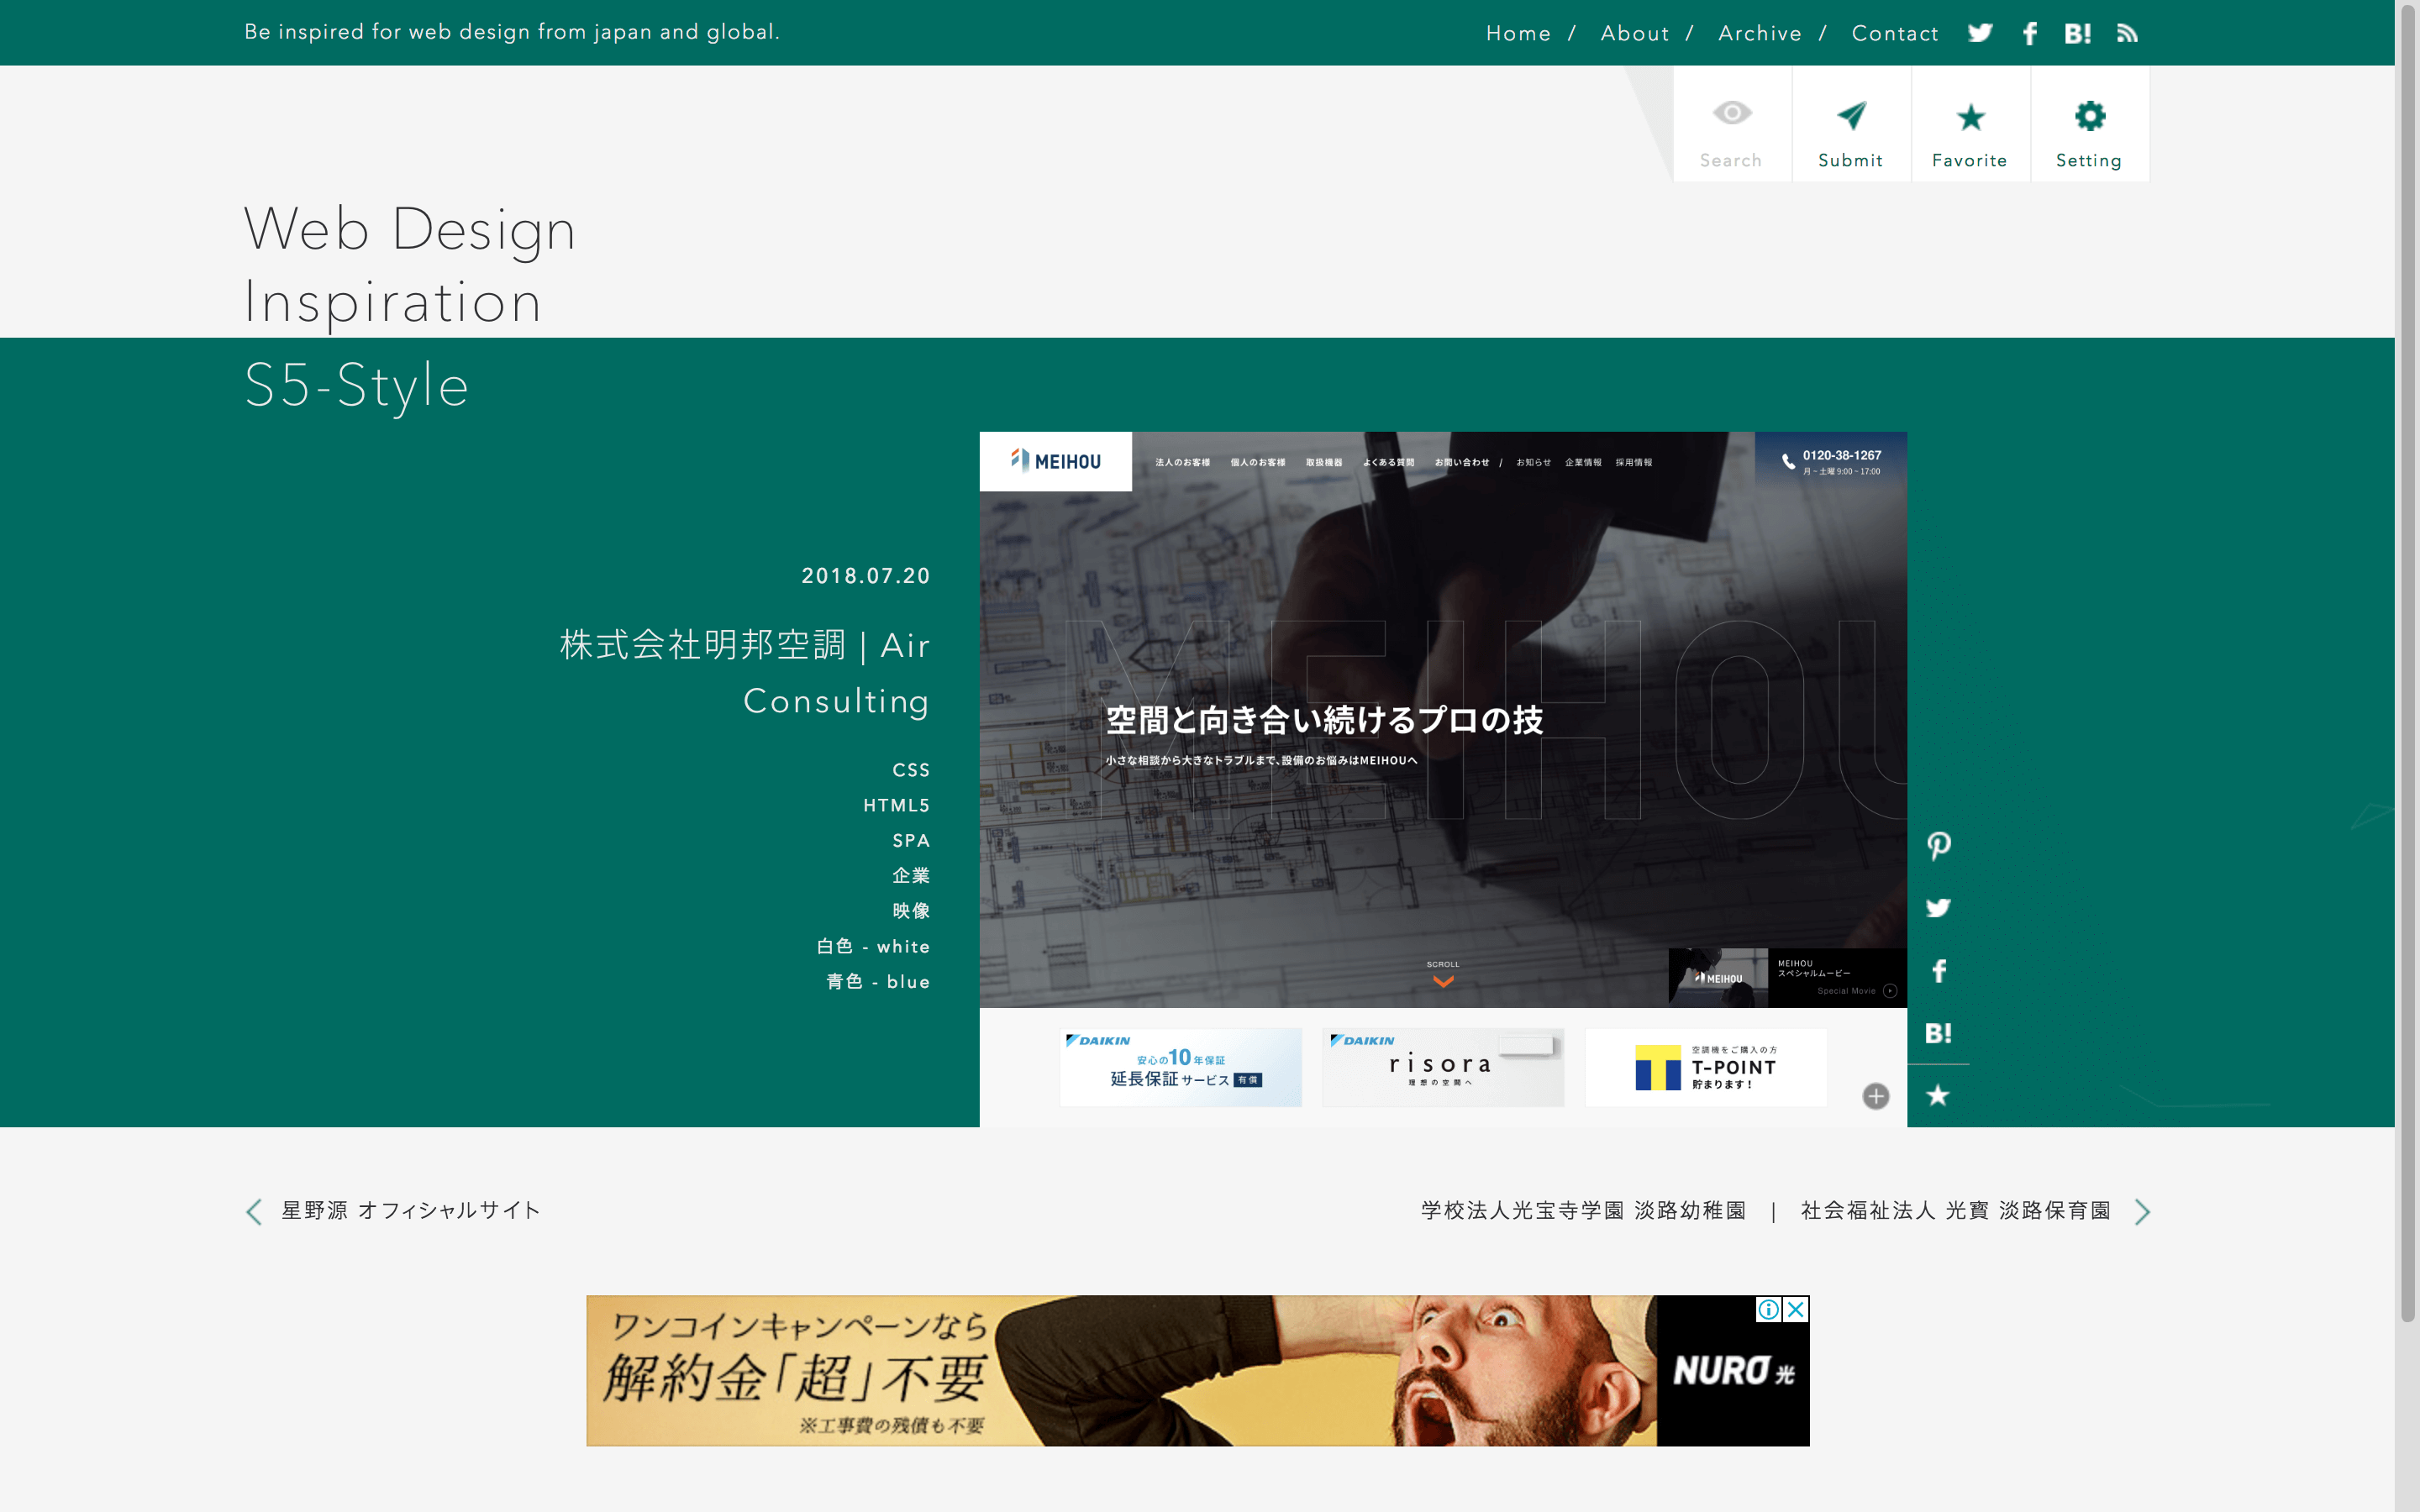Viewport: 2420px width, 1512px height.
Task: Go to next post with the right chevron
Action: tap(2141, 1212)
